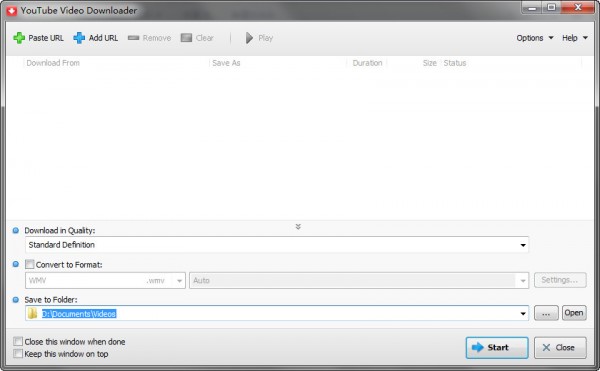Enable the Convert to Format checkbox
Image resolution: width=600 pixels, height=371 pixels.
[x=29, y=264]
